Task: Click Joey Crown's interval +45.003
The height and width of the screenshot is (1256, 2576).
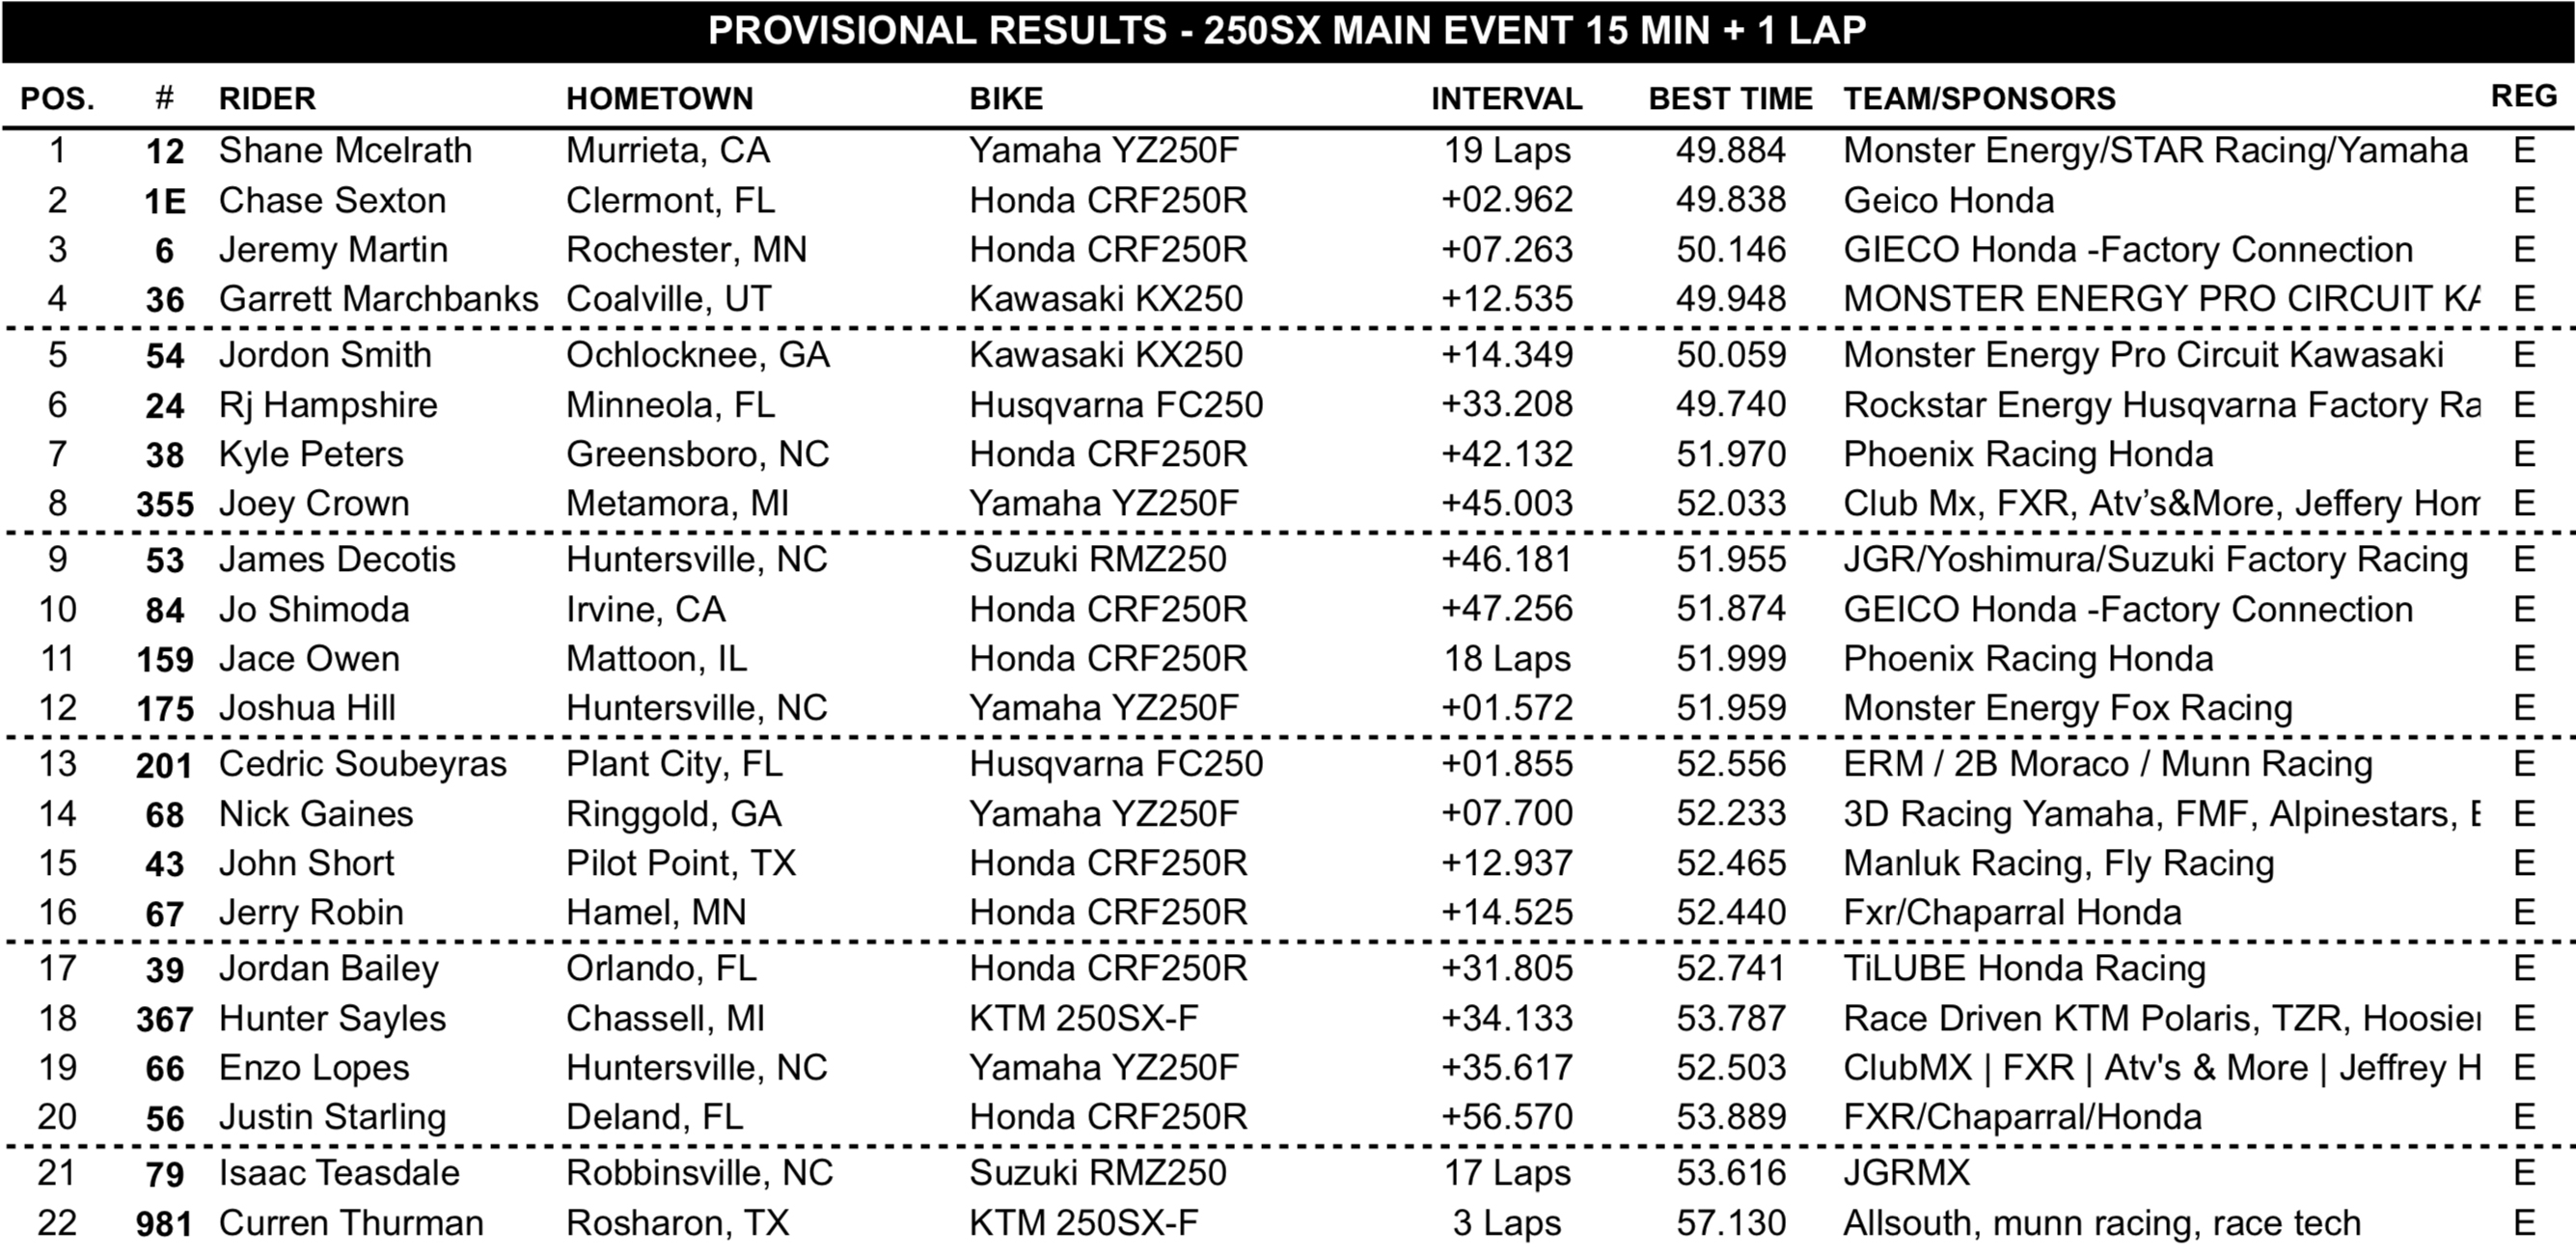Action: (x=1507, y=503)
